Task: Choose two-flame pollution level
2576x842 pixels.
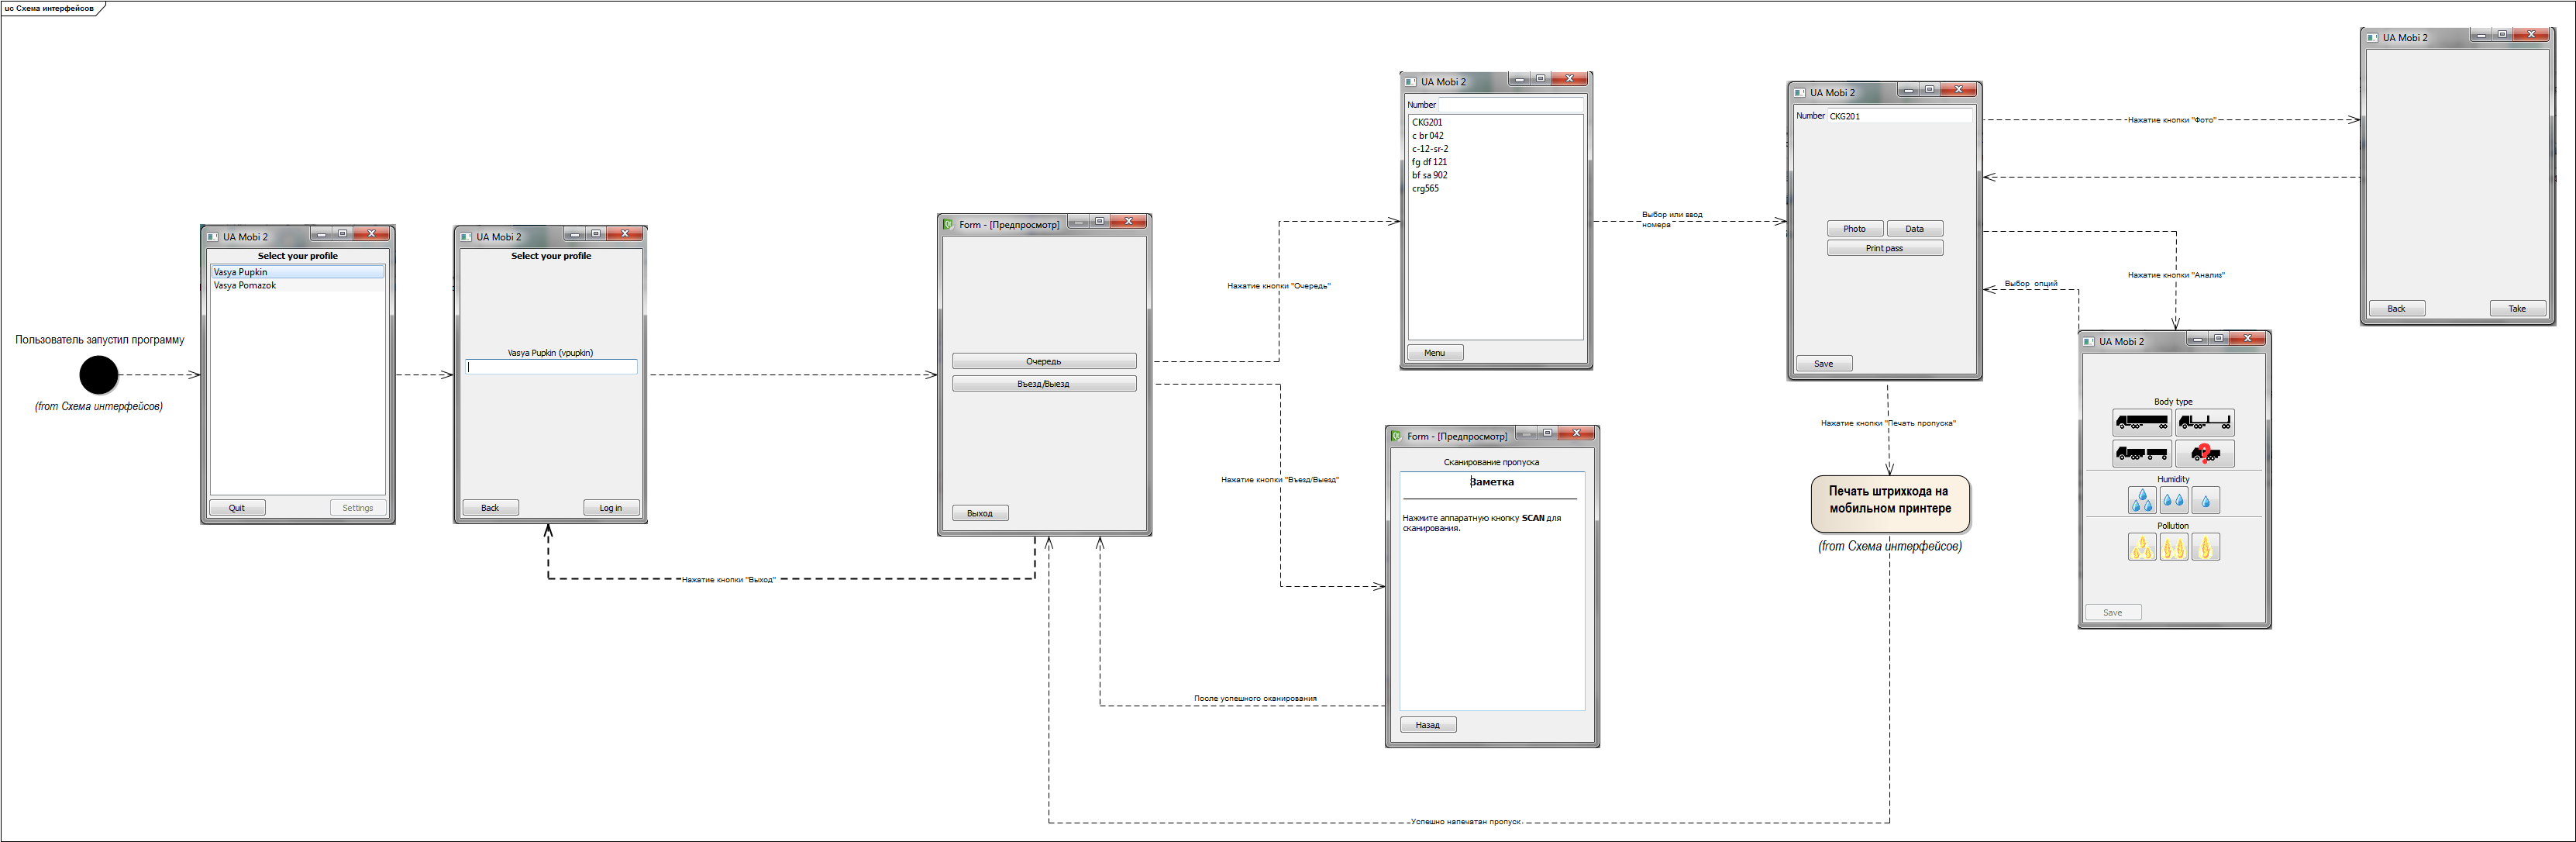Action: pos(2173,547)
